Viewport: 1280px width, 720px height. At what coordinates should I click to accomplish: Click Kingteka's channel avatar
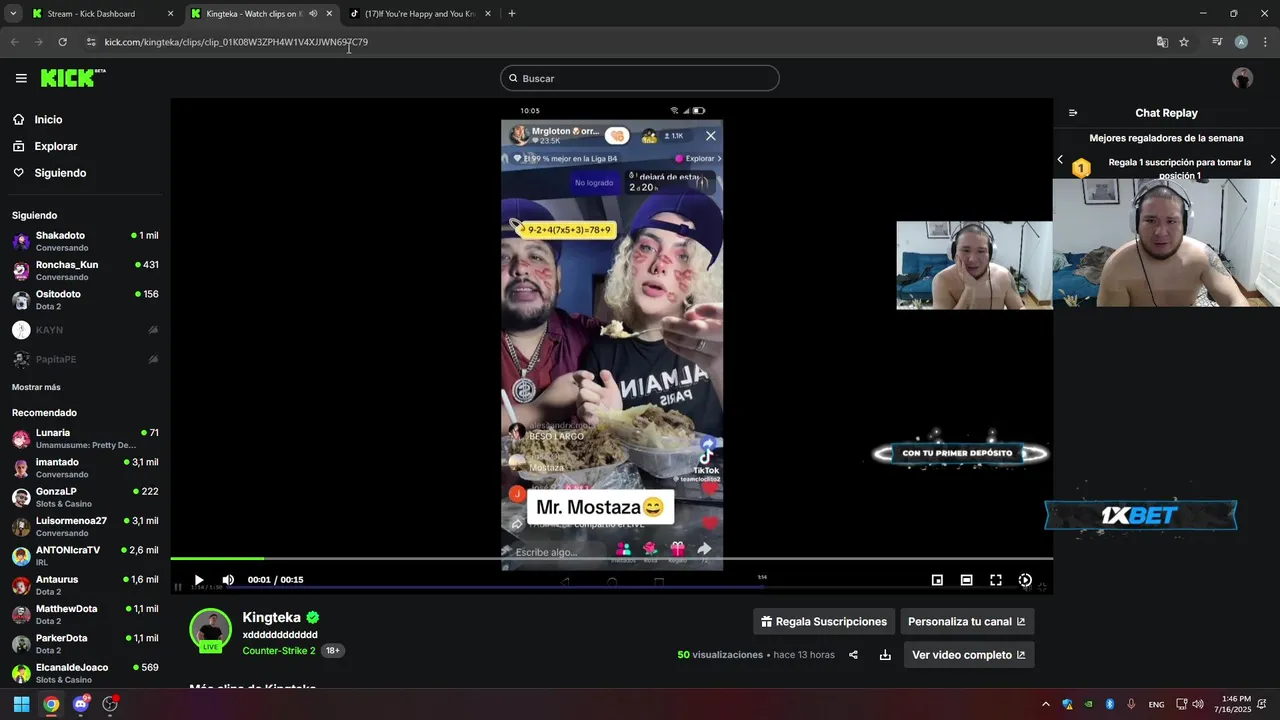click(x=210, y=630)
